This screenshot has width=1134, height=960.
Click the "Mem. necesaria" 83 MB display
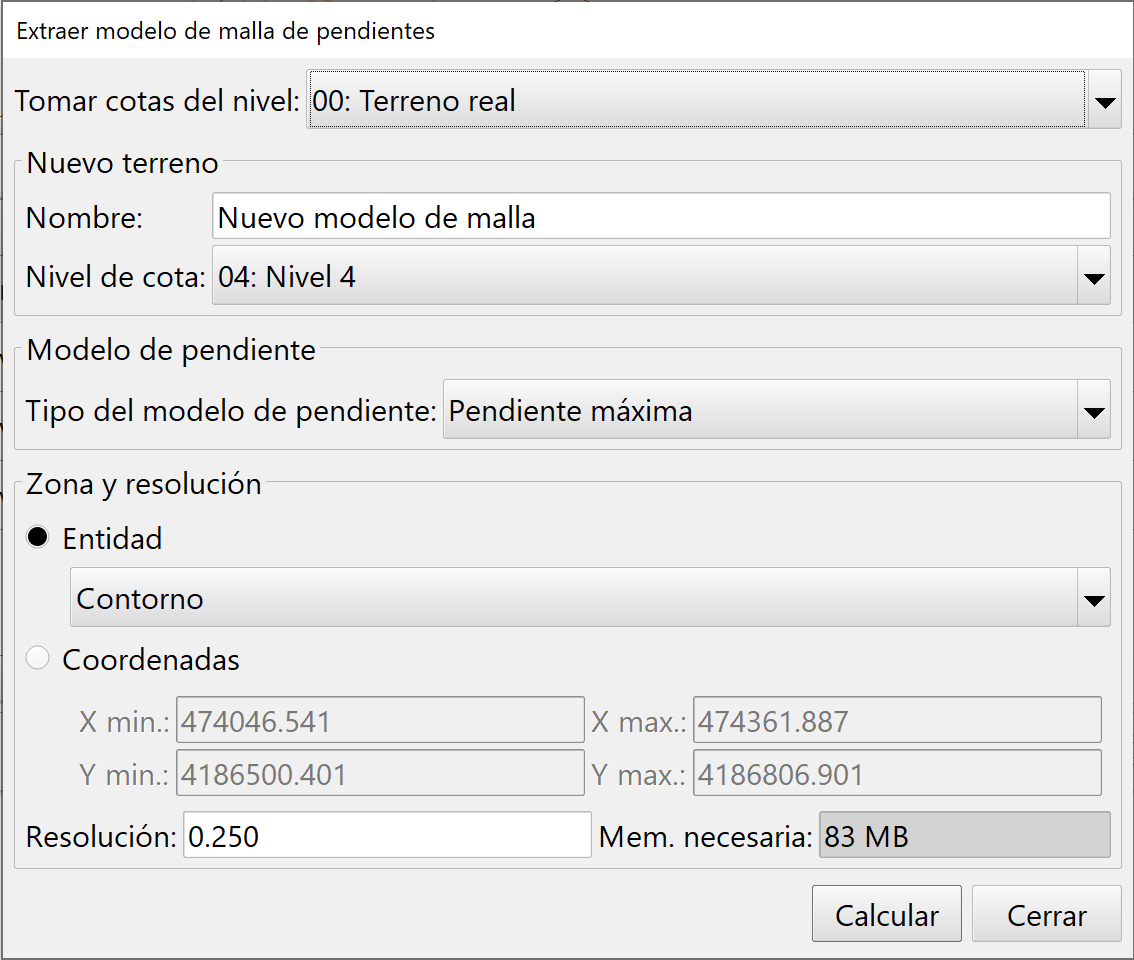click(x=965, y=836)
